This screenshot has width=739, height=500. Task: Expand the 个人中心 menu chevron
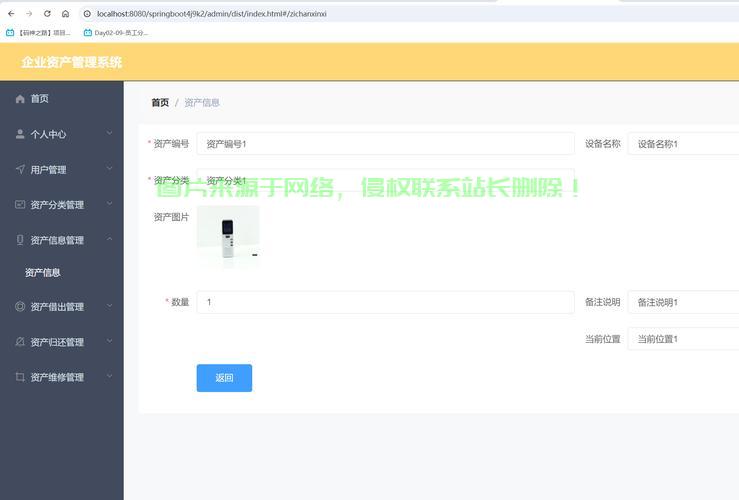109,133
